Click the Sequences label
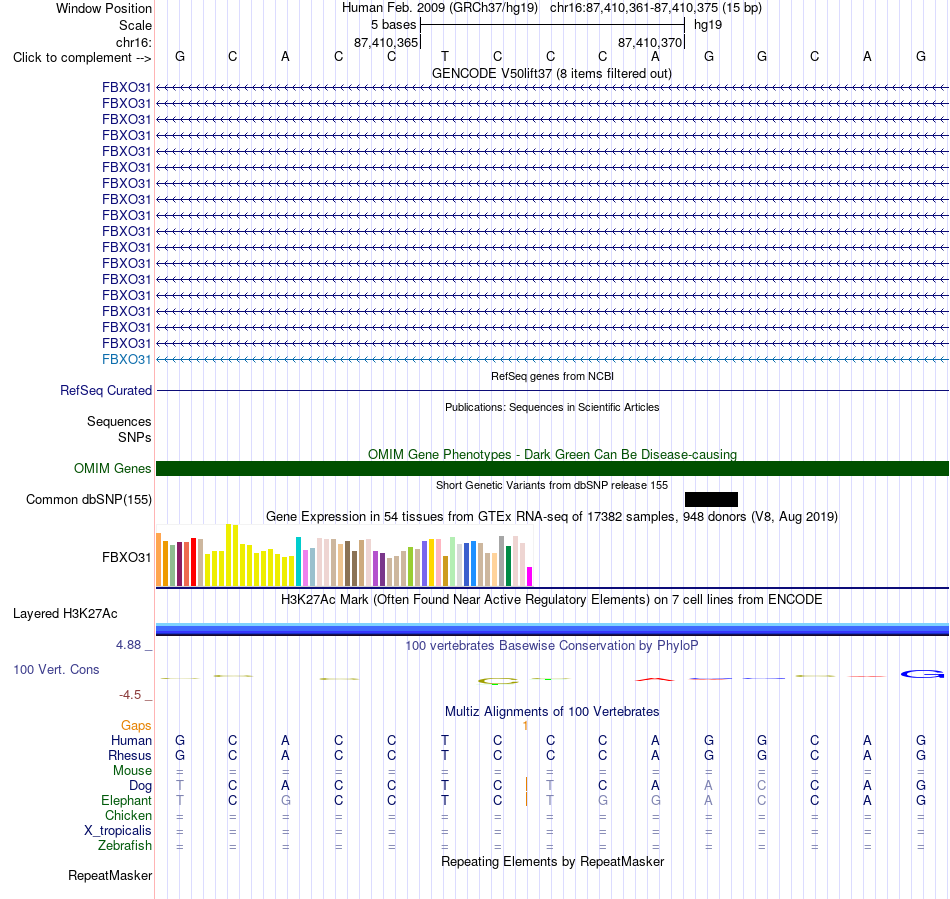 [x=119, y=421]
